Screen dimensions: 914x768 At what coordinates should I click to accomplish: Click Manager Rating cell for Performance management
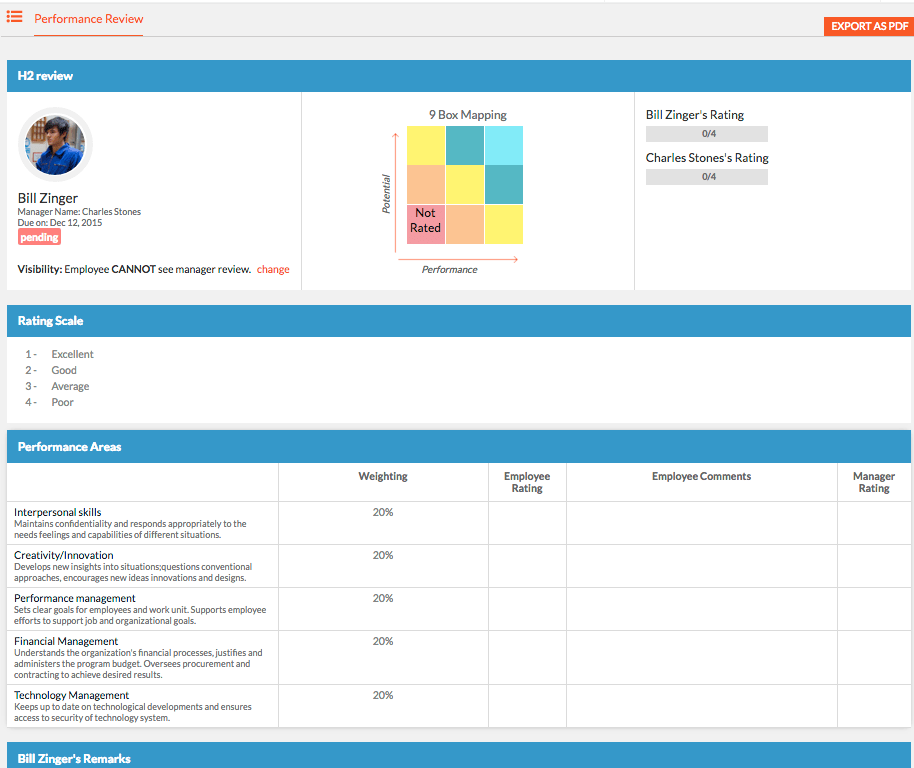pyautogui.click(x=874, y=610)
